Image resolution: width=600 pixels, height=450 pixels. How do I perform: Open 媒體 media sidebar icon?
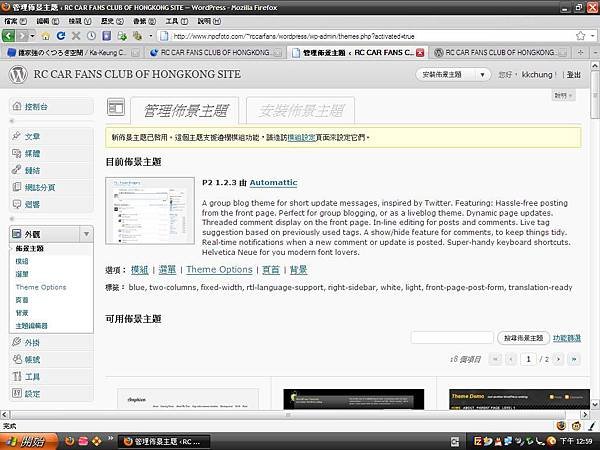pyautogui.click(x=16, y=153)
